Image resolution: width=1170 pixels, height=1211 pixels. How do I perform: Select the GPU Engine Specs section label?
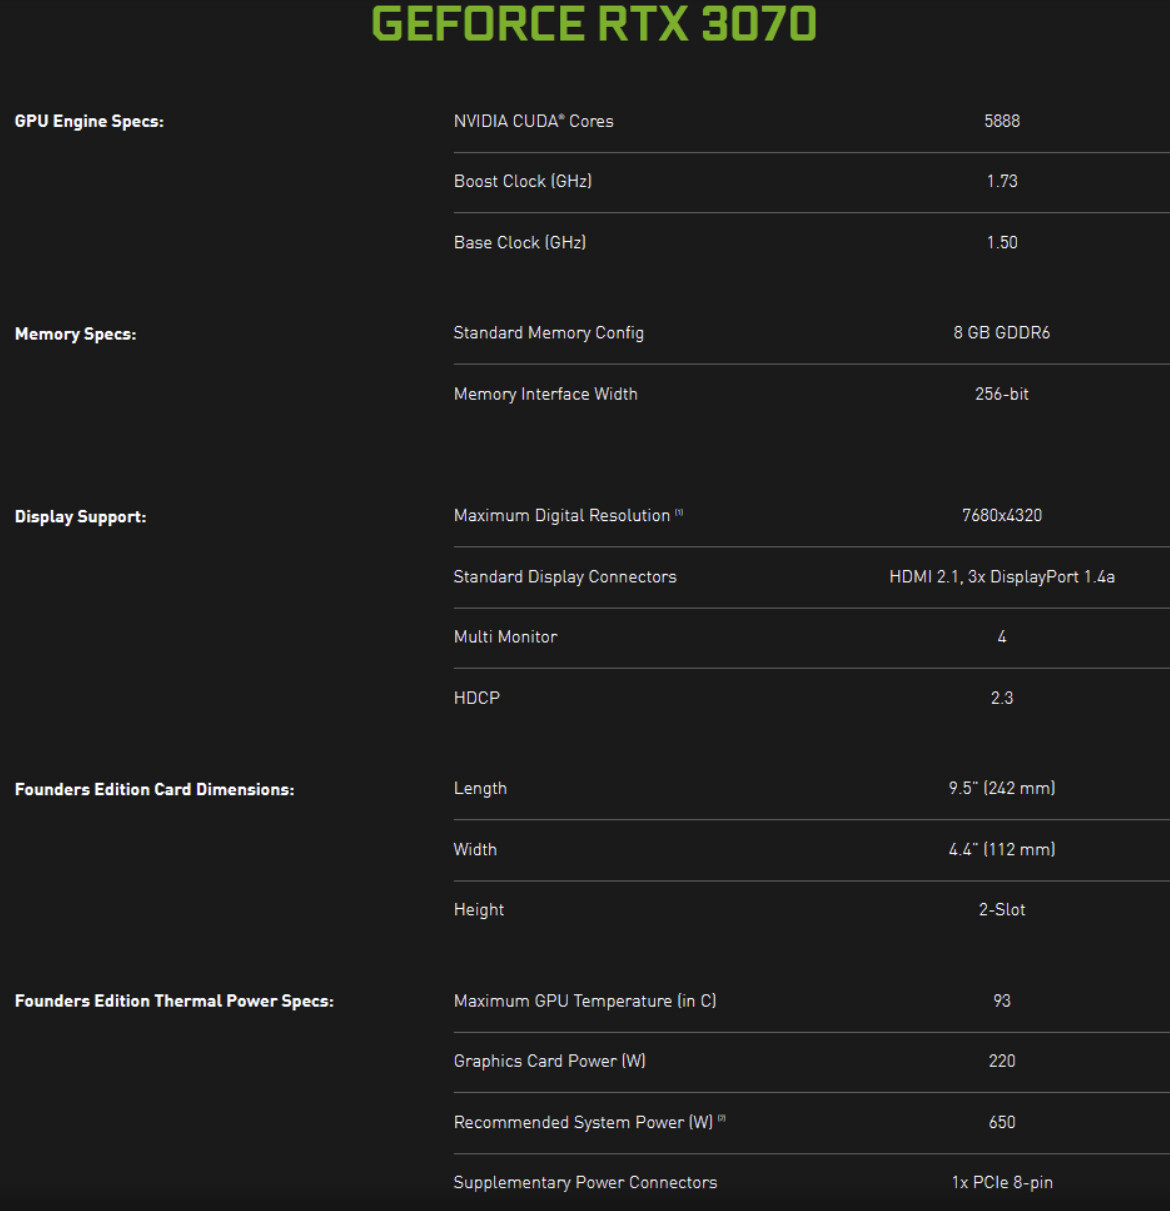pos(89,121)
